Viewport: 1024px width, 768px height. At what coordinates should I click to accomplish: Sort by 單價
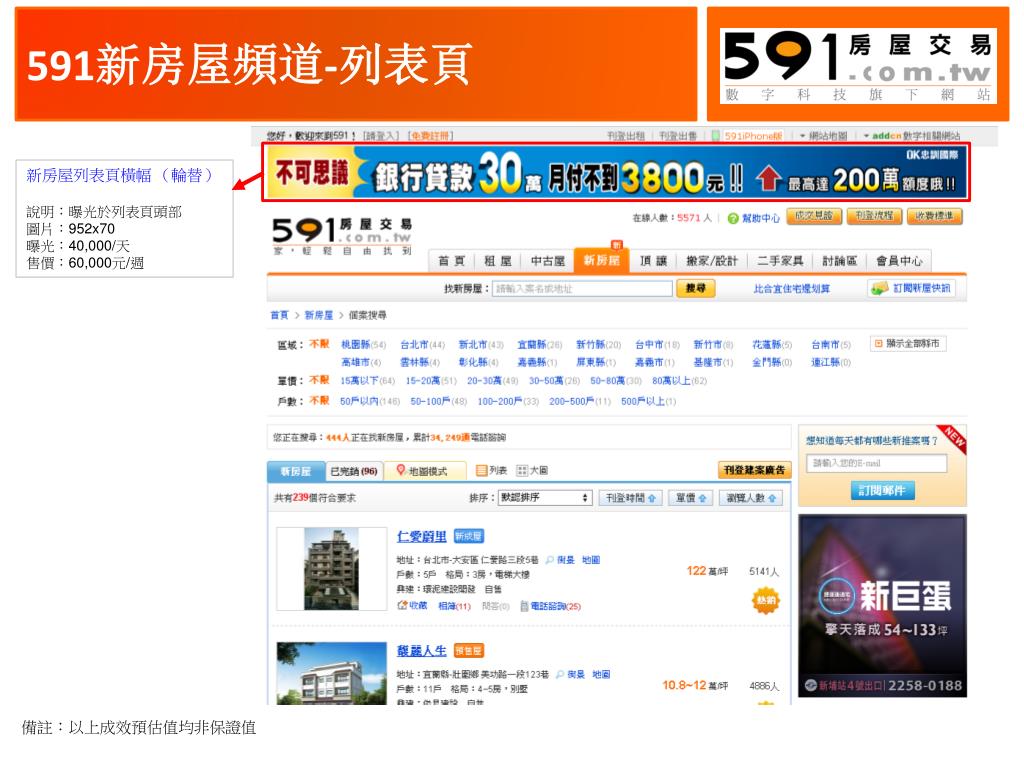click(x=691, y=498)
